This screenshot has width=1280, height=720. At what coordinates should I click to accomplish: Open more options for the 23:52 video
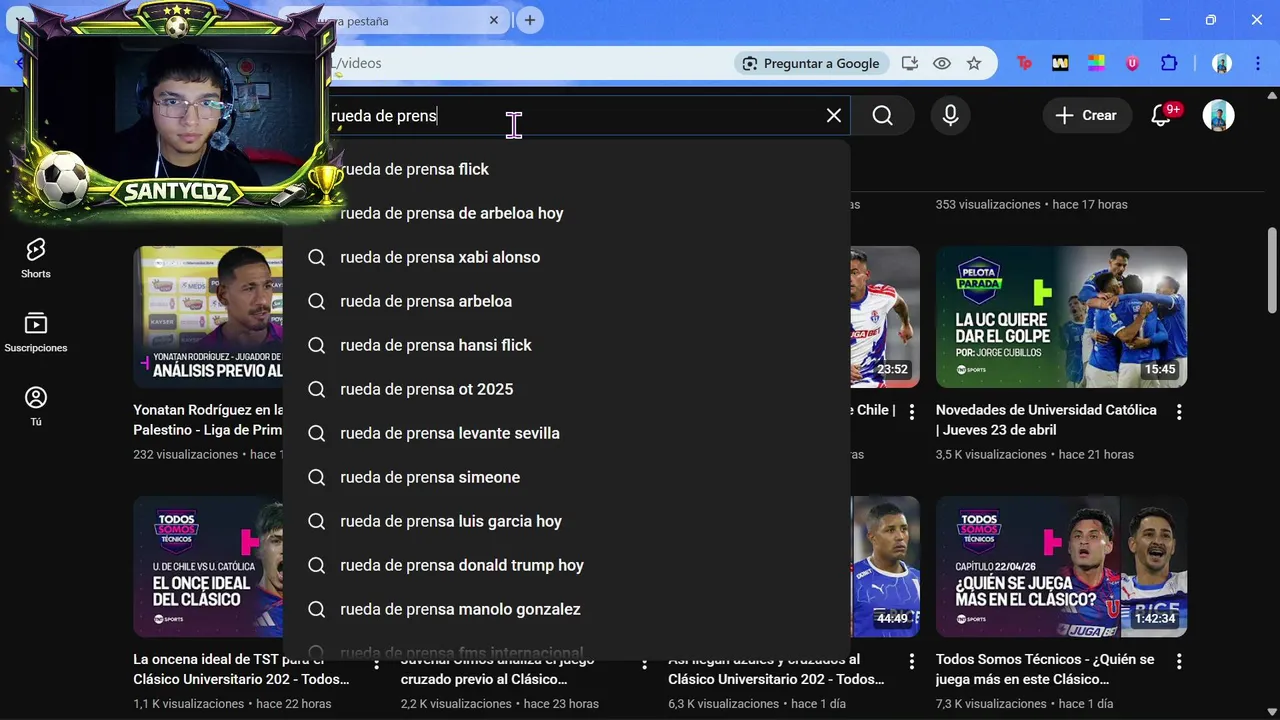click(911, 412)
